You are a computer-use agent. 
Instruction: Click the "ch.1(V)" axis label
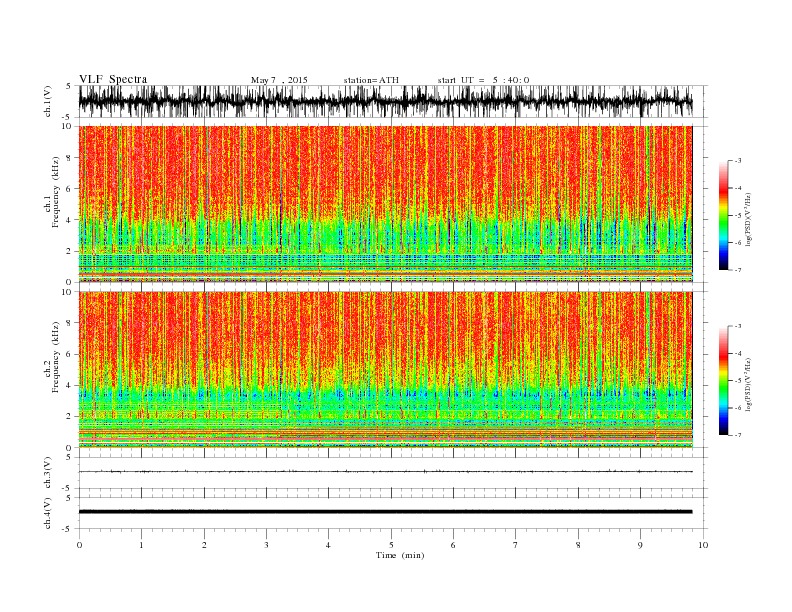tap(48, 101)
